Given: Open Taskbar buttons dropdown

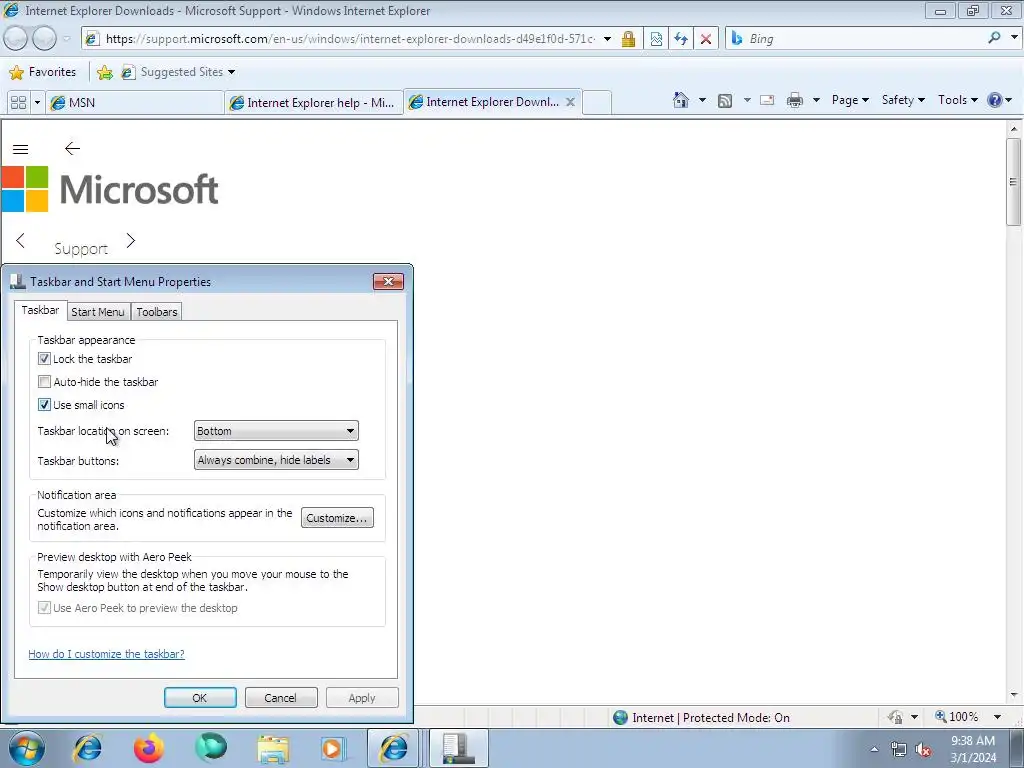Looking at the screenshot, I should 276,460.
